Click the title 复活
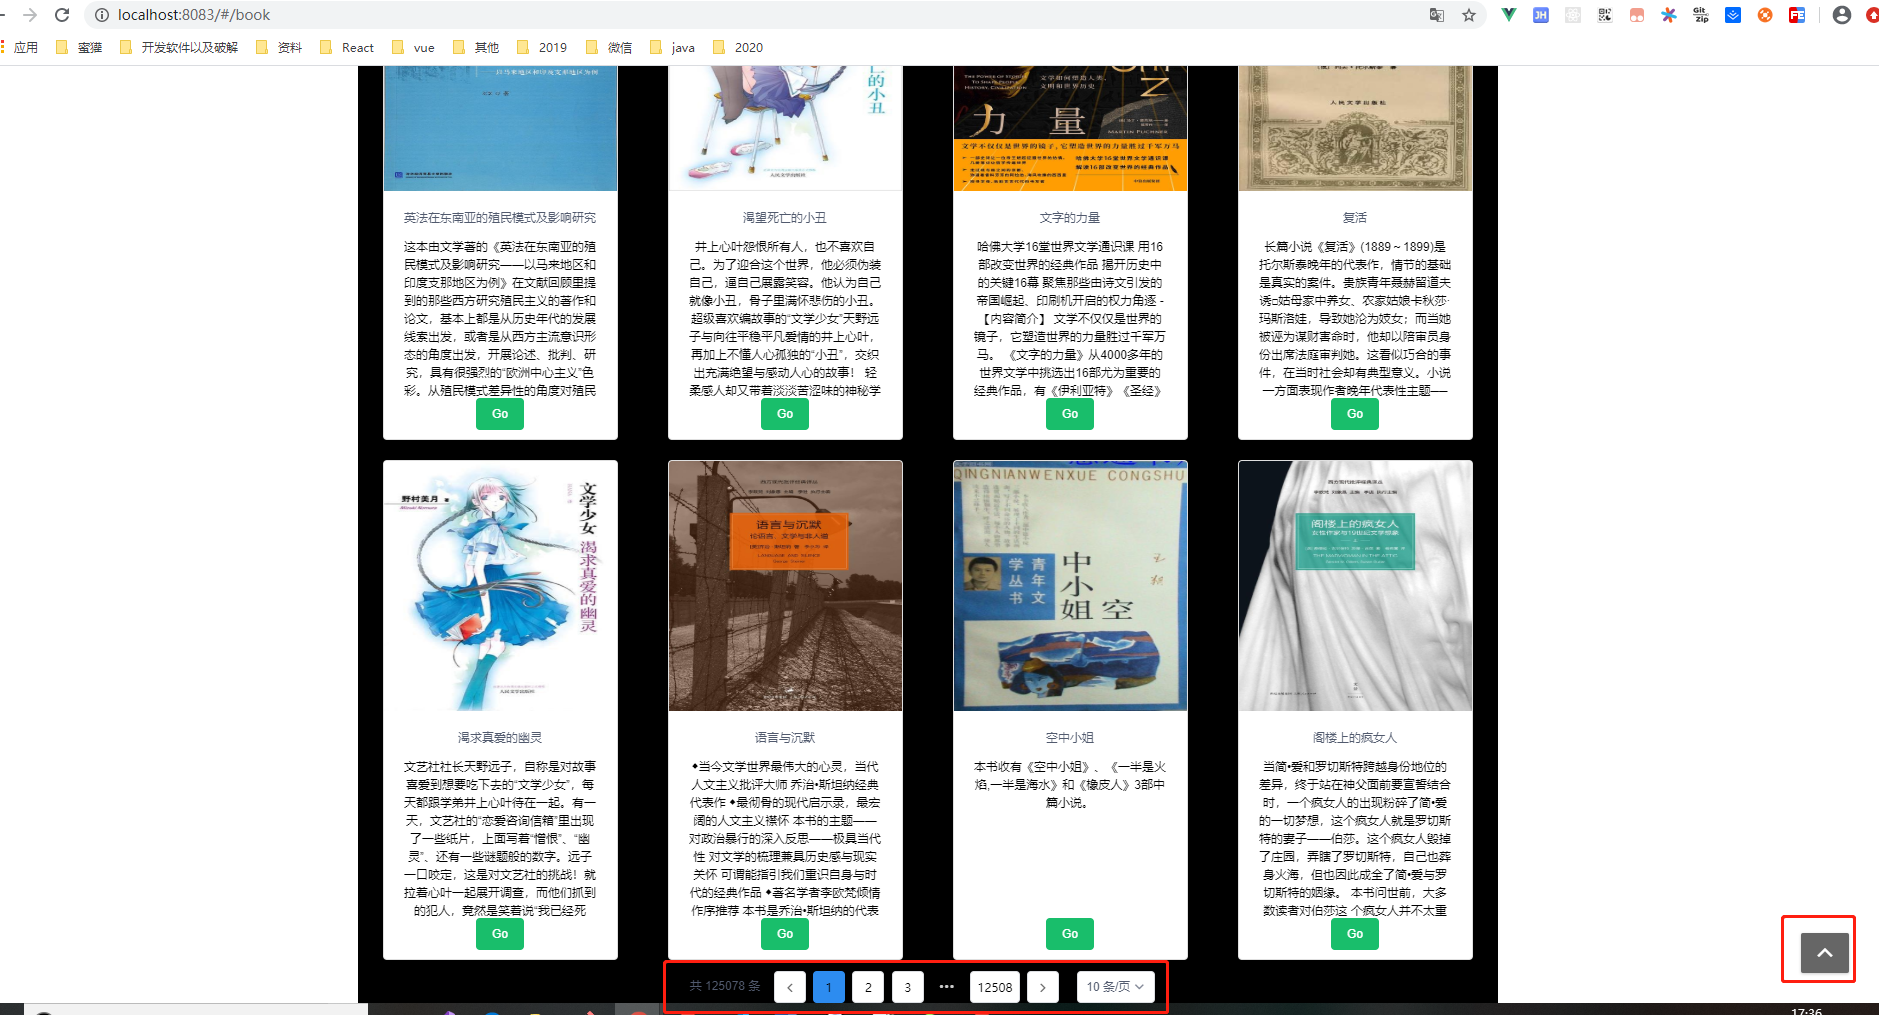 point(1355,218)
